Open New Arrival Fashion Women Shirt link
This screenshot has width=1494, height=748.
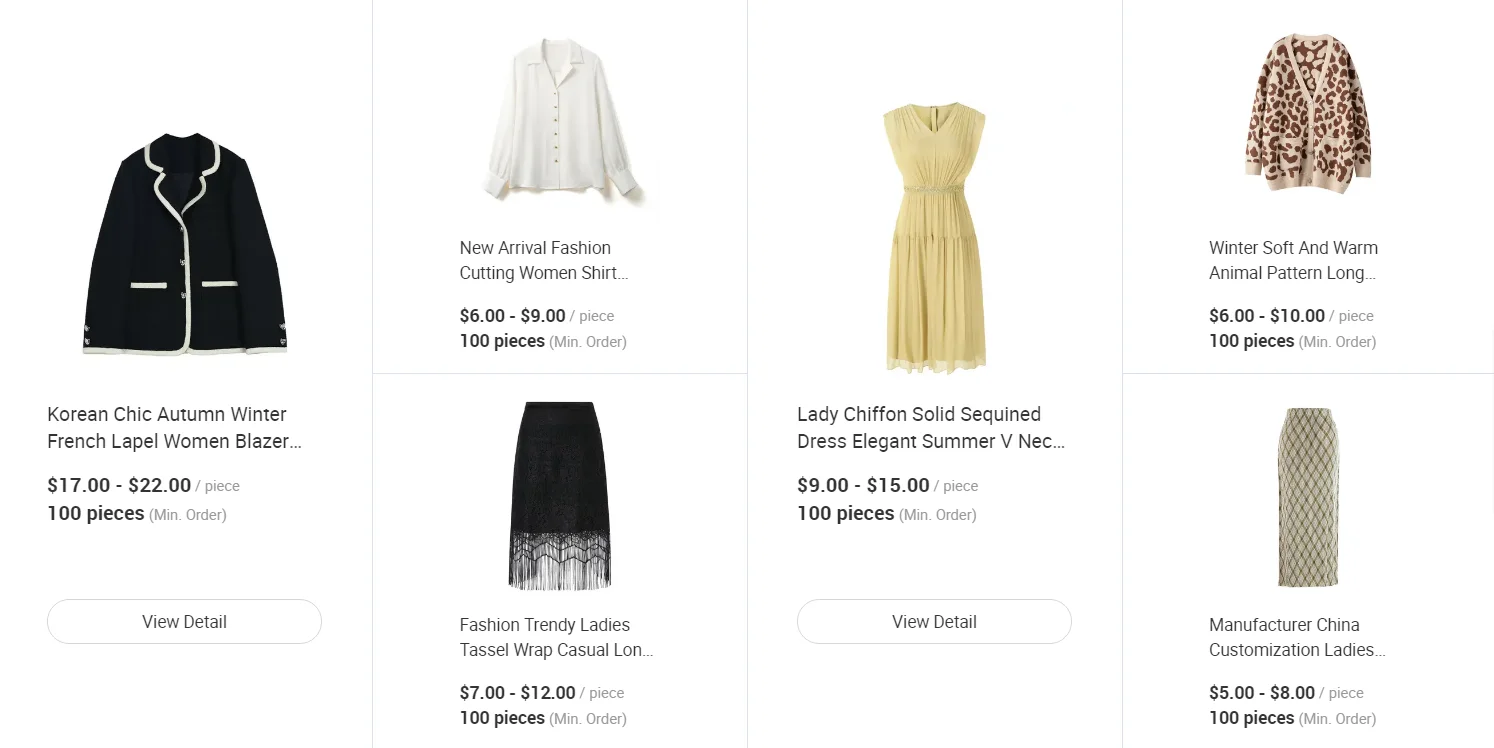tap(543, 260)
